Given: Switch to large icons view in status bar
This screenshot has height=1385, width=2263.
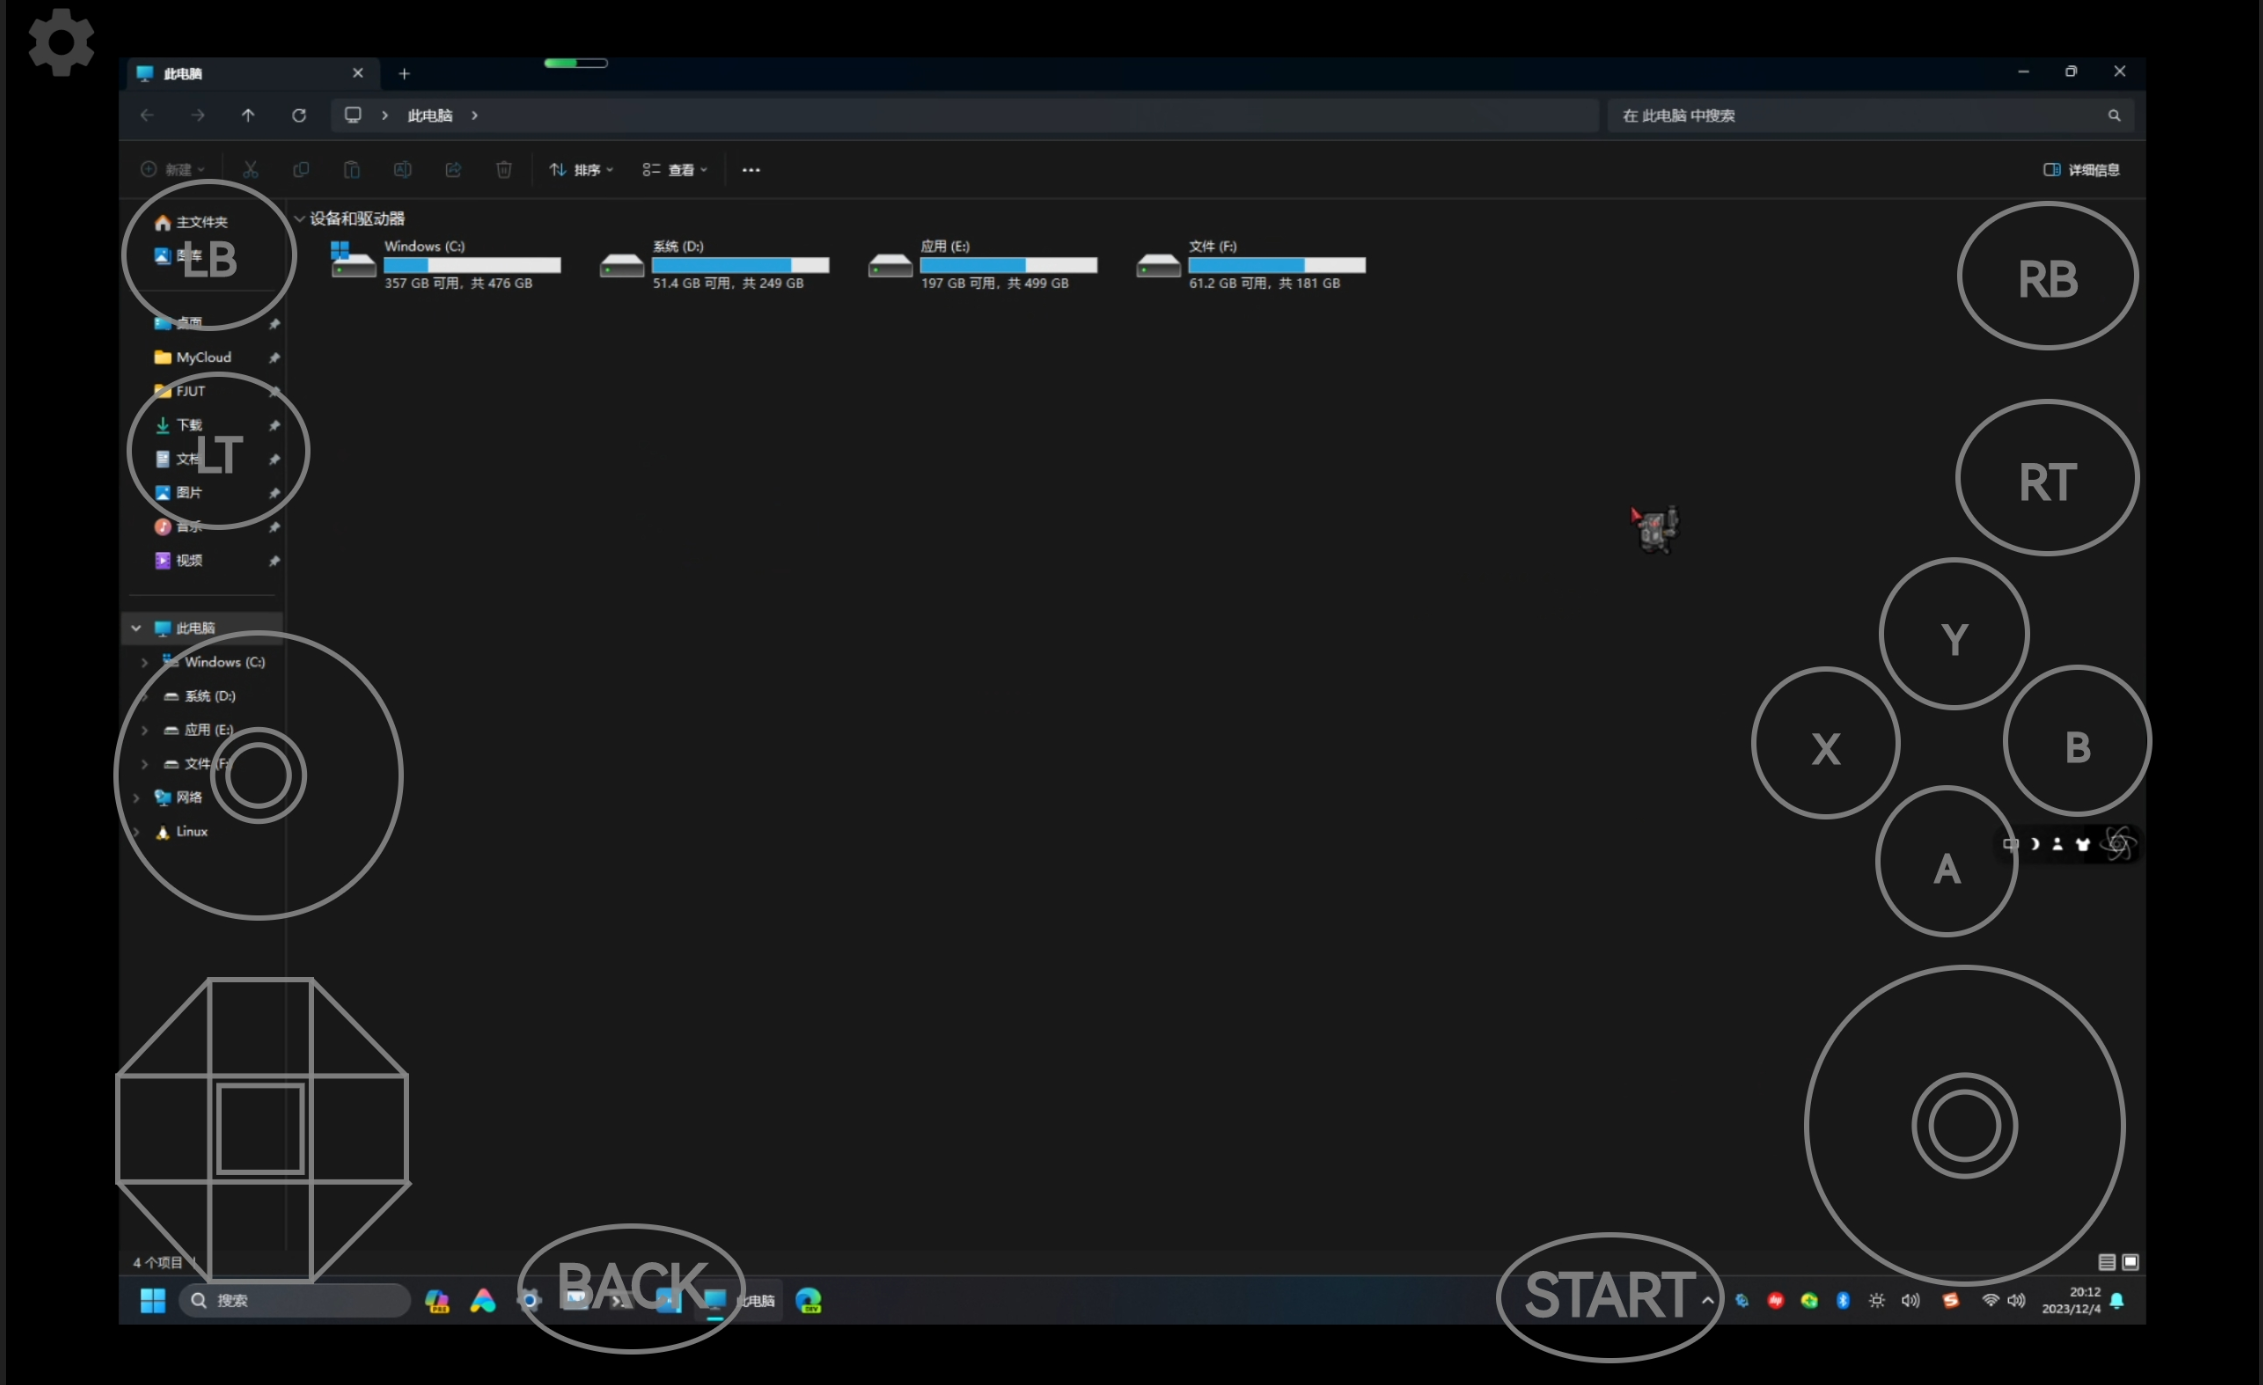Looking at the screenshot, I should [2130, 1261].
